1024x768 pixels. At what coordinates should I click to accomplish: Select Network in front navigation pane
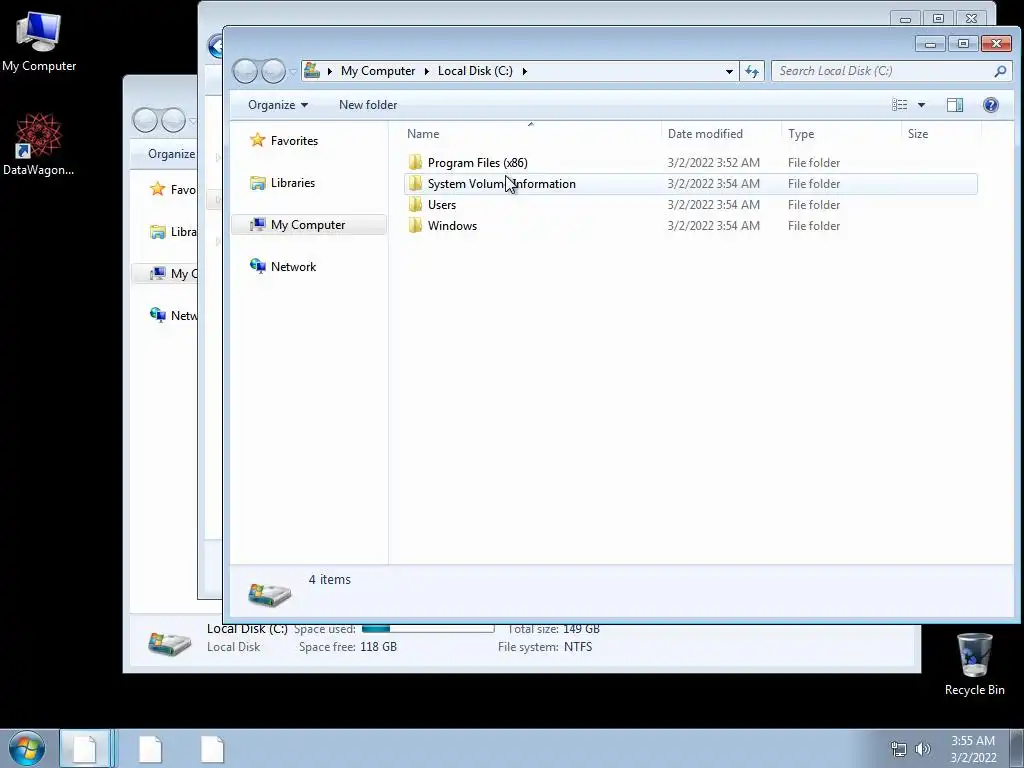coord(293,266)
